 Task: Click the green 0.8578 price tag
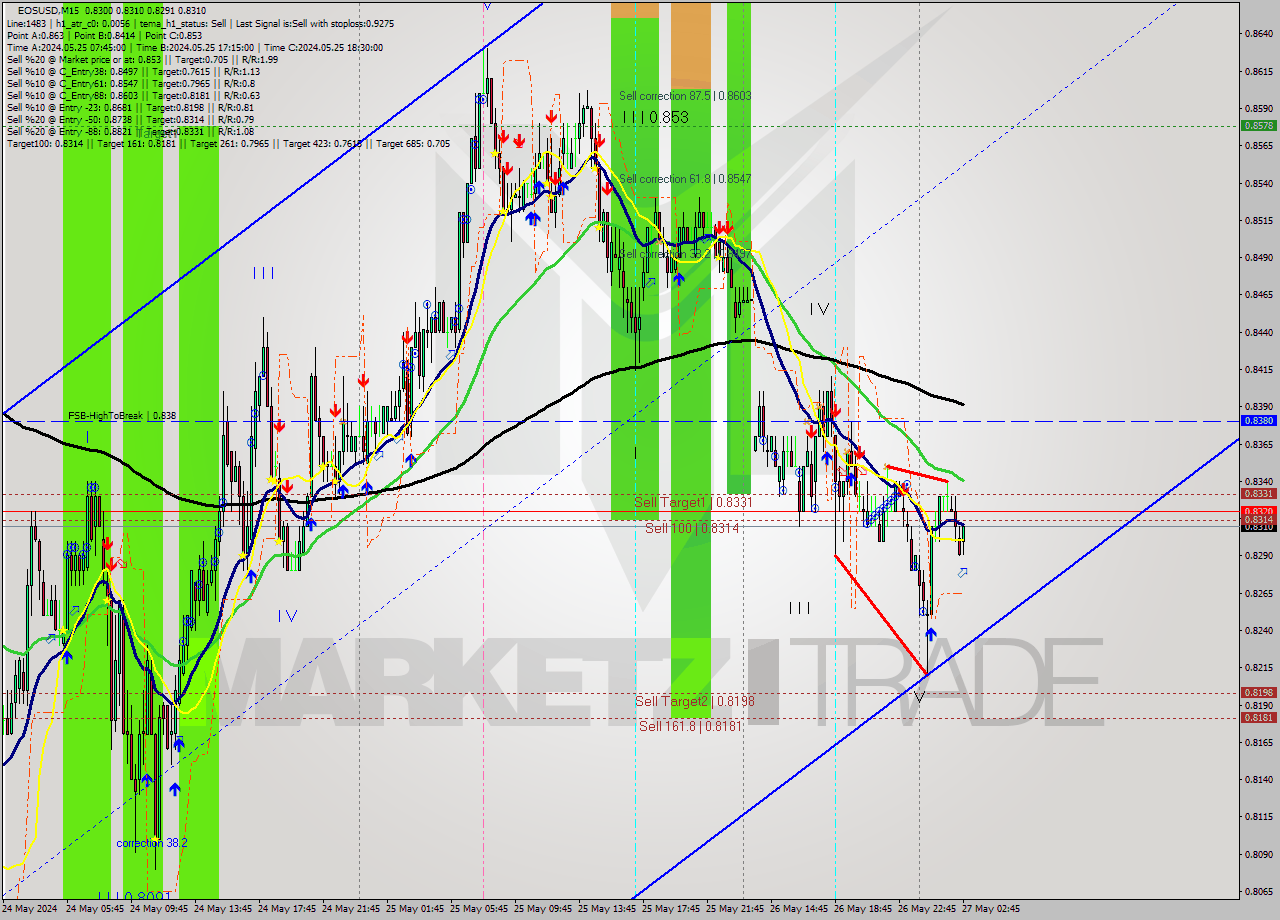(x=1257, y=126)
